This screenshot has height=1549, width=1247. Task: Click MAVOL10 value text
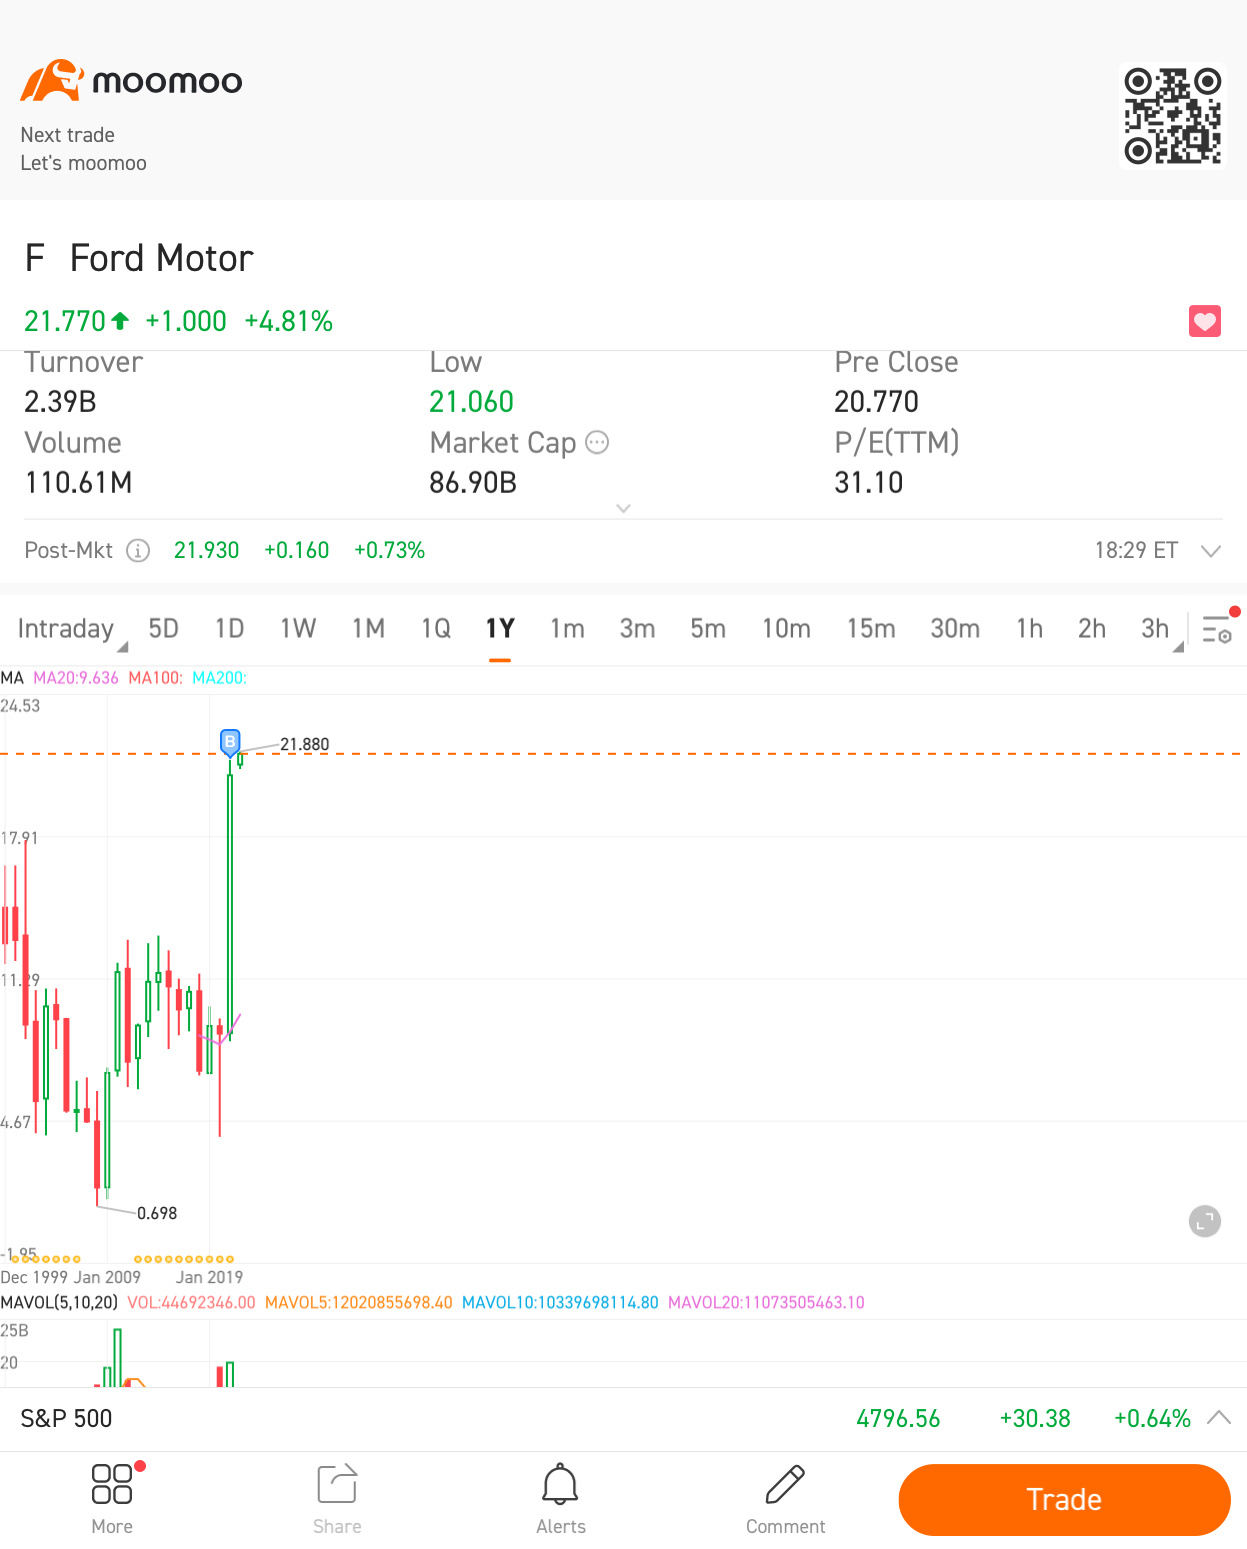pyautogui.click(x=560, y=1302)
